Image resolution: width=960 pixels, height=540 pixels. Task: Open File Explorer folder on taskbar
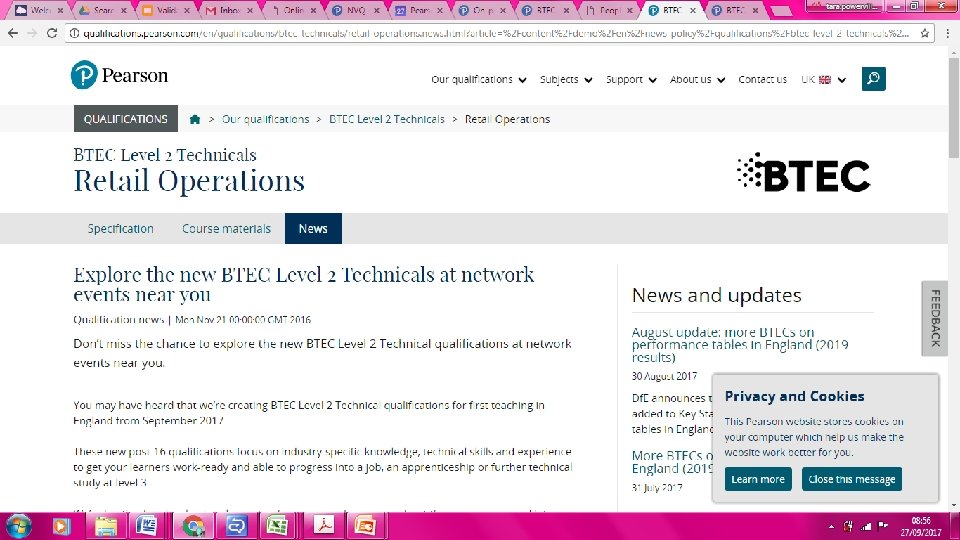coord(106,526)
